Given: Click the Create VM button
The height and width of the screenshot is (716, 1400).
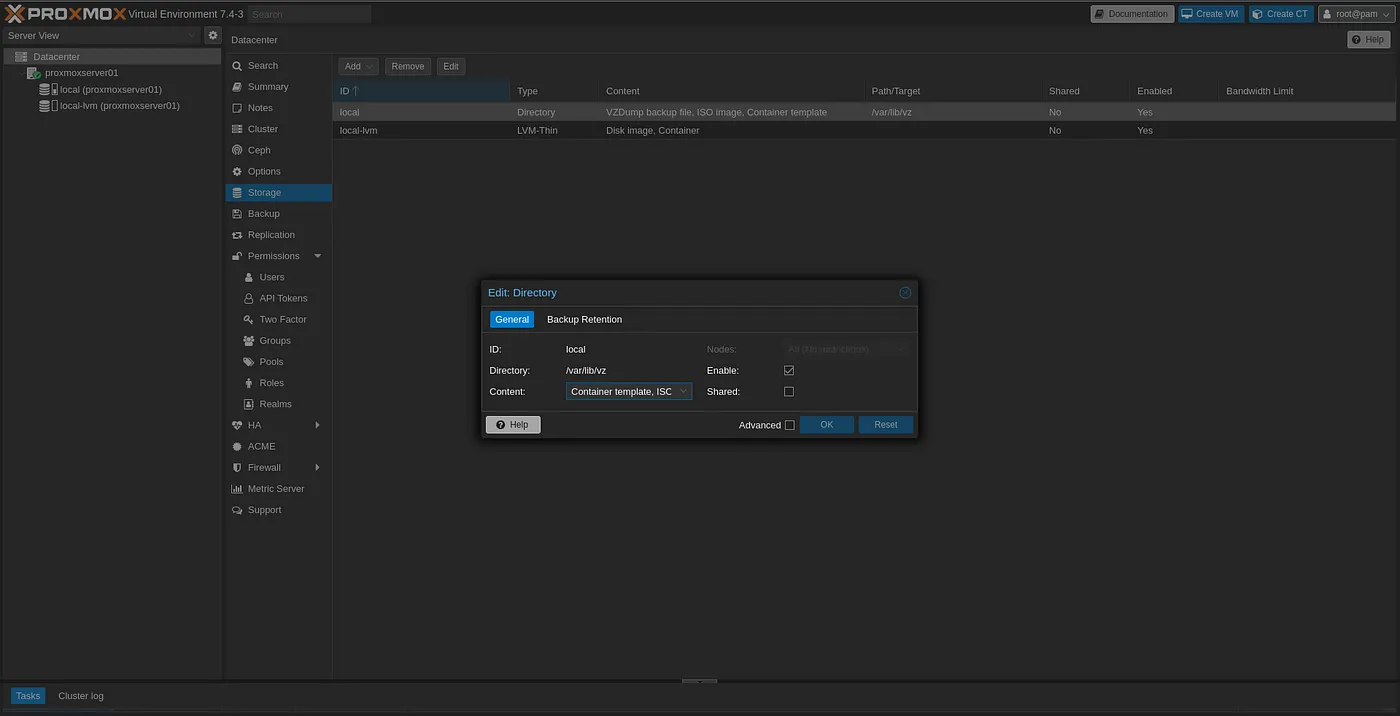Looking at the screenshot, I should pyautogui.click(x=1209, y=14).
